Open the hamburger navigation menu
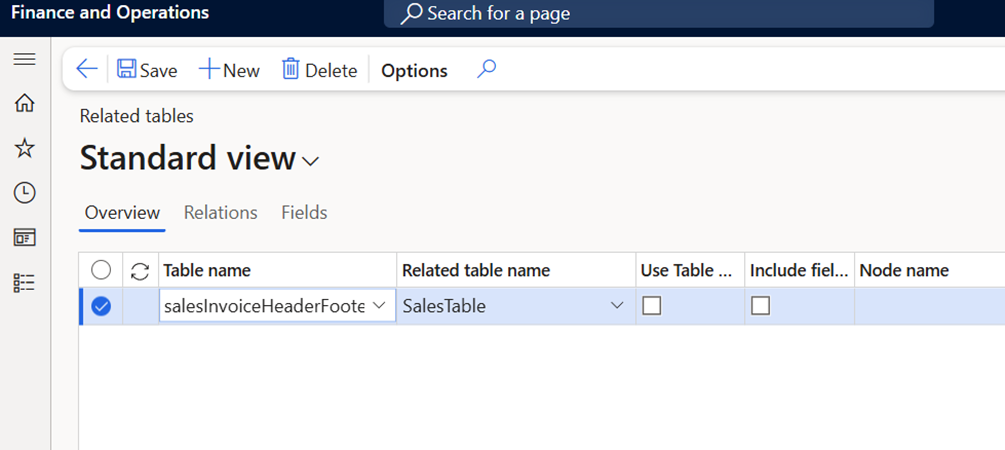The height and width of the screenshot is (450, 1005). point(24,60)
